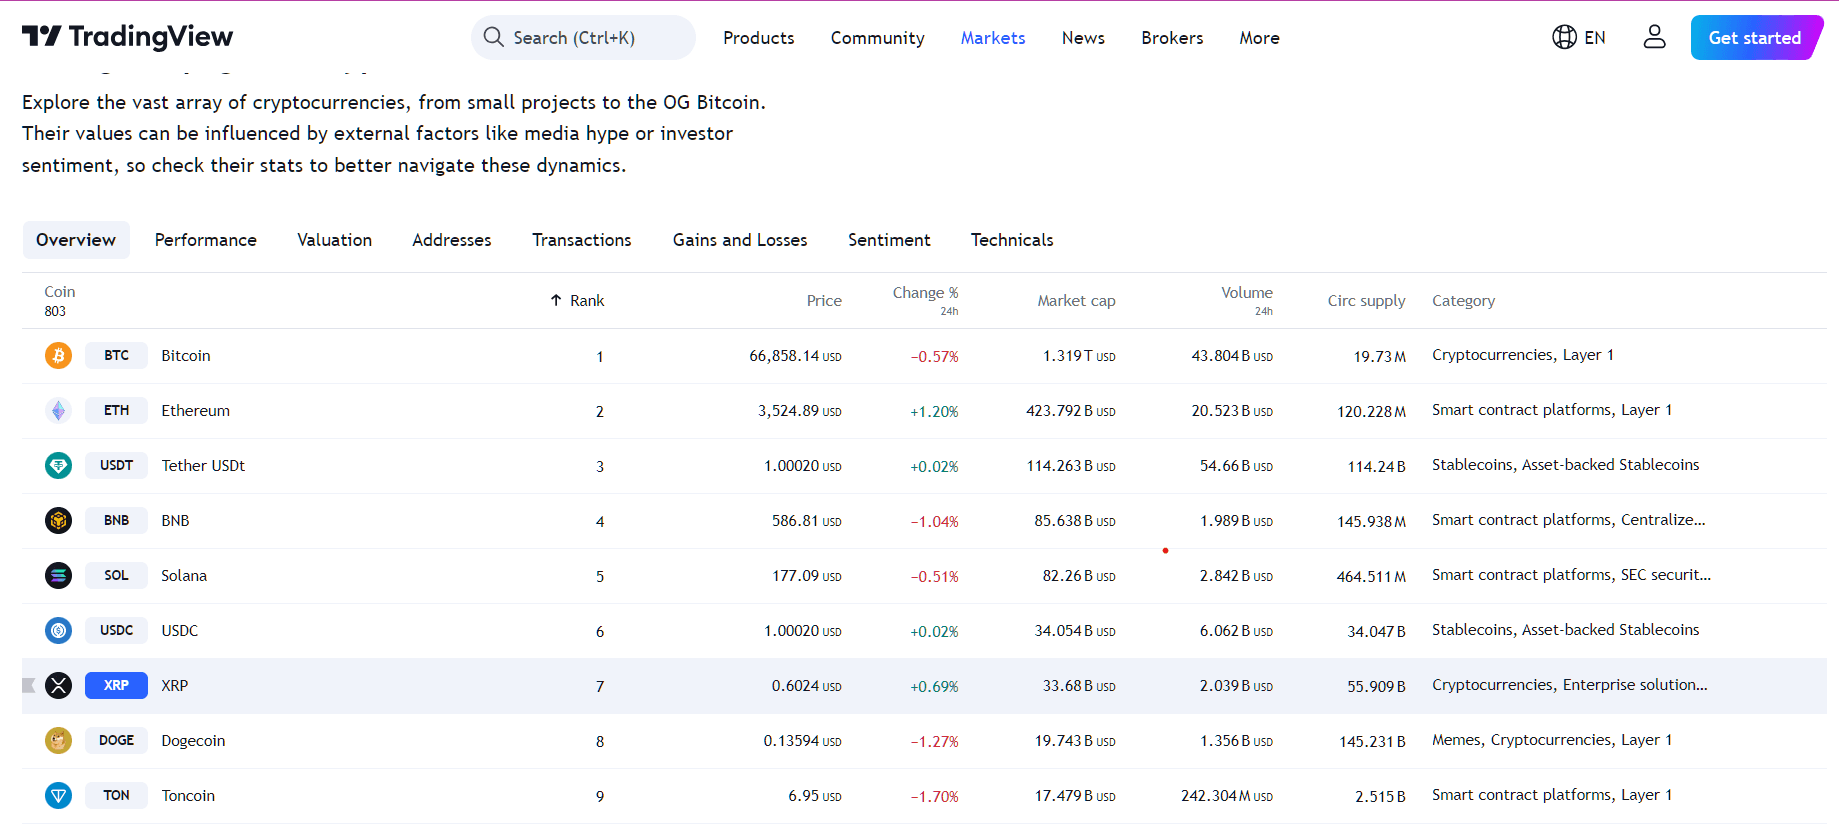Viewport: 1839px width, 826px height.
Task: Open the Community menu
Action: point(878,38)
